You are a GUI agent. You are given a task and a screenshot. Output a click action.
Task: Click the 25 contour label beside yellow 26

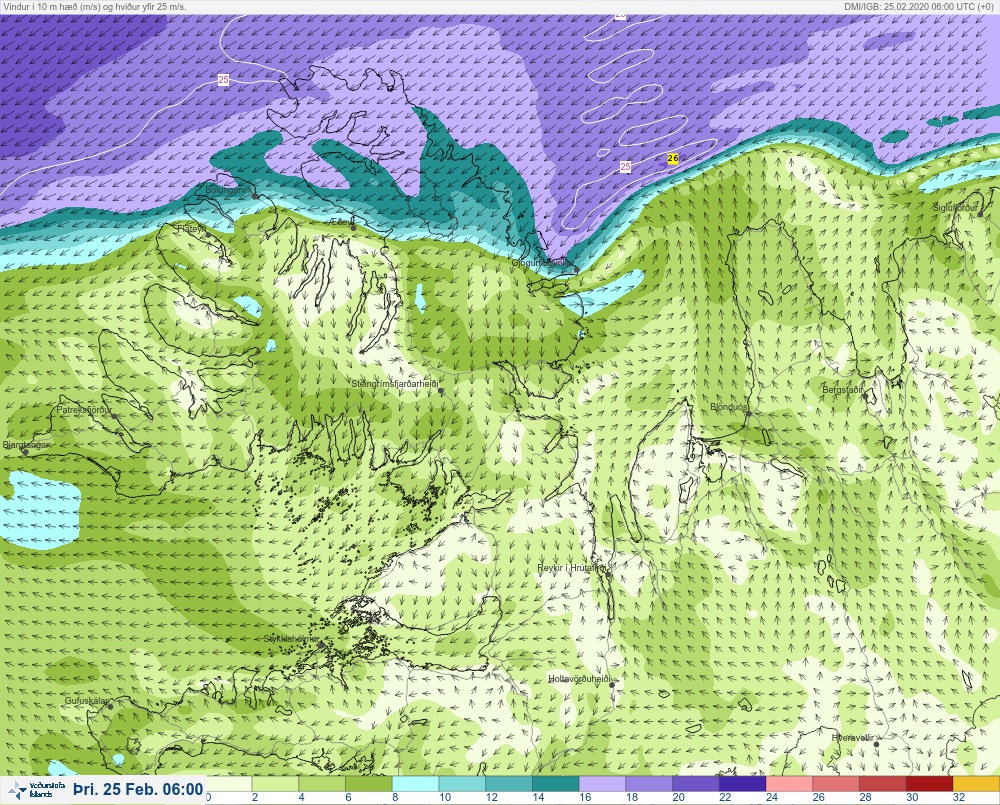pyautogui.click(x=626, y=166)
